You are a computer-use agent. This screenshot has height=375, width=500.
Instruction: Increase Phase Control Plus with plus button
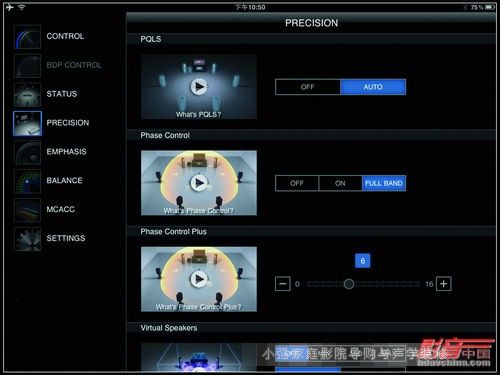444,284
